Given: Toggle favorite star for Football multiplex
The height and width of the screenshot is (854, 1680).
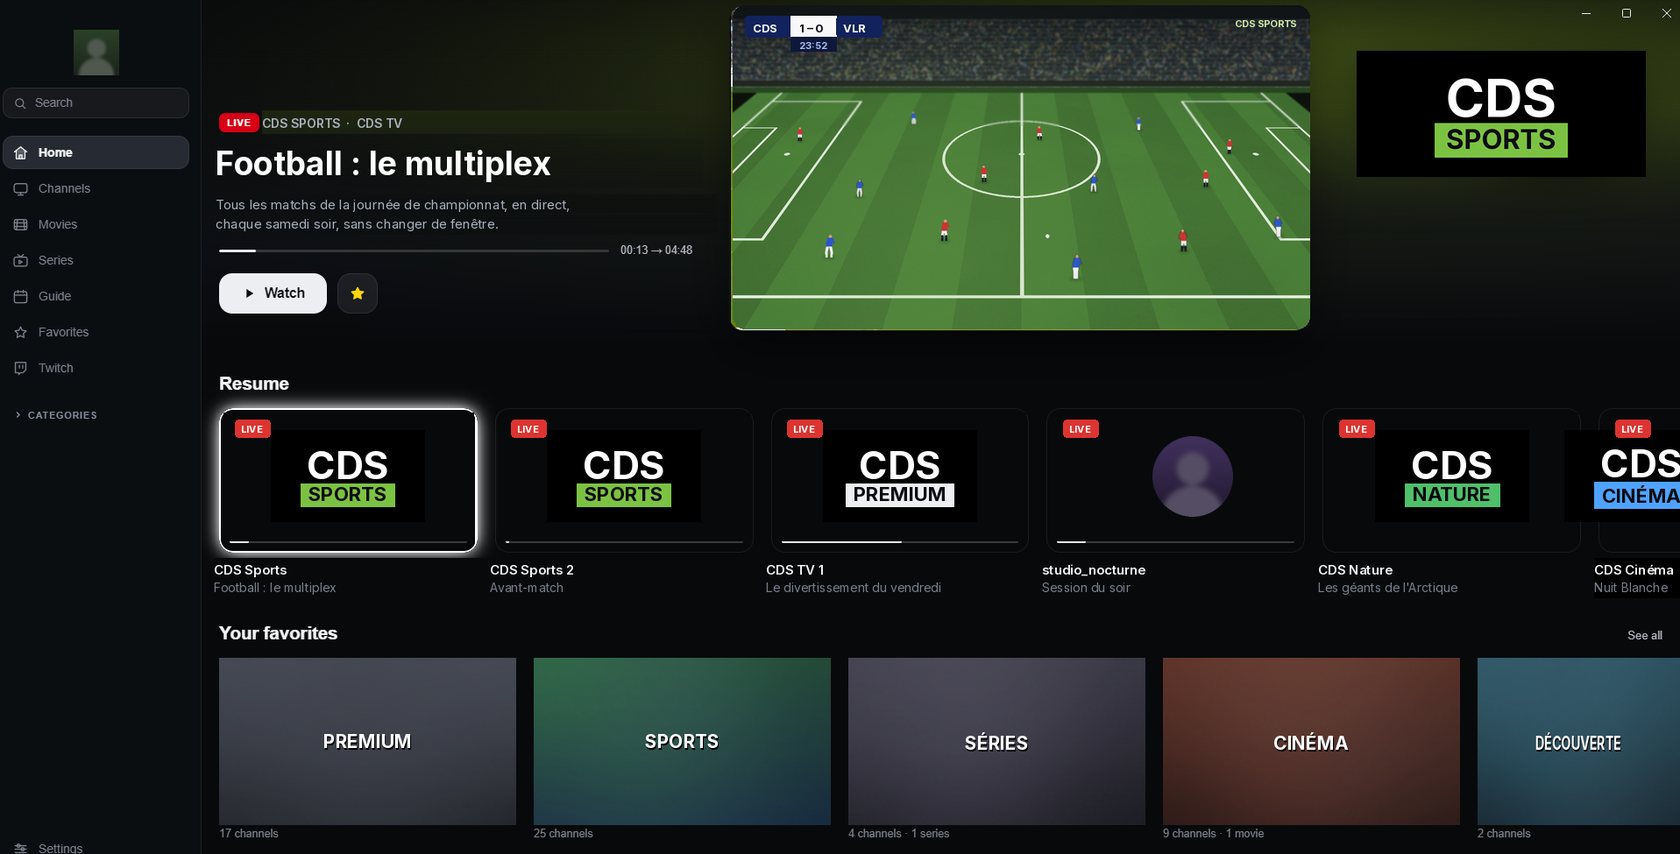Looking at the screenshot, I should click(357, 293).
